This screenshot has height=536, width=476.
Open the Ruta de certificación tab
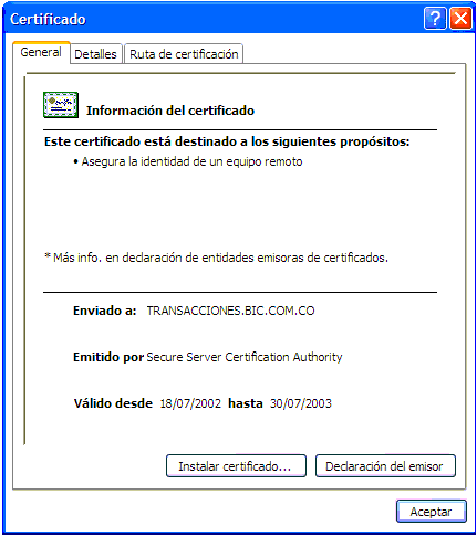coord(184,54)
